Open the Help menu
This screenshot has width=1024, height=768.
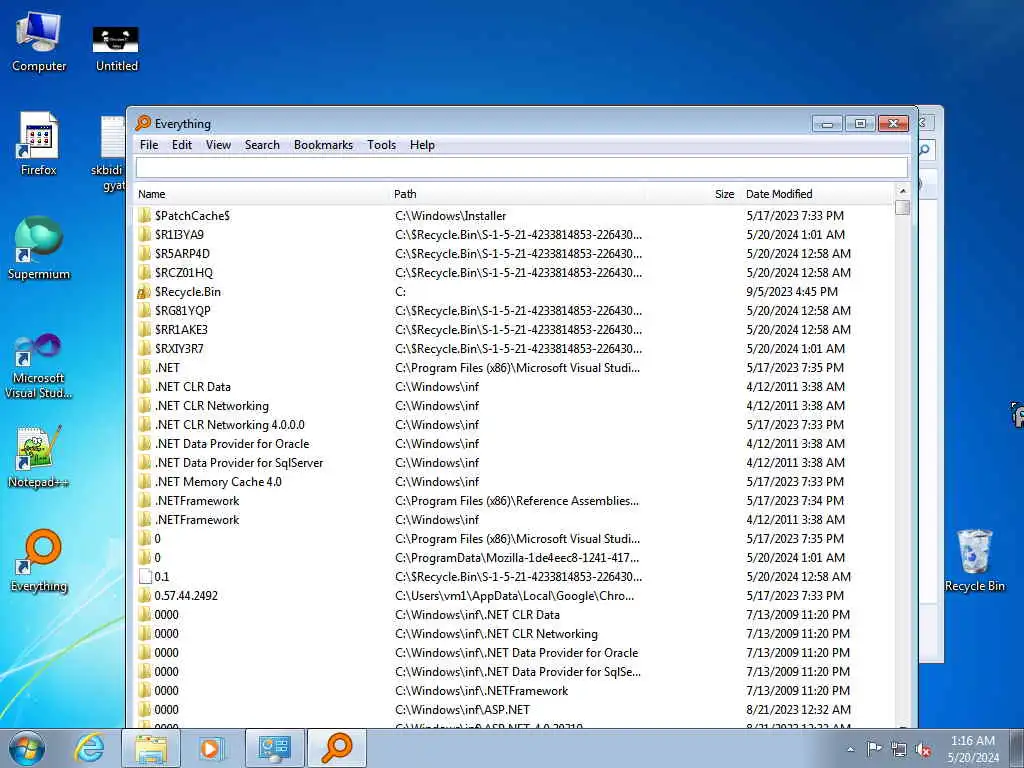click(422, 145)
